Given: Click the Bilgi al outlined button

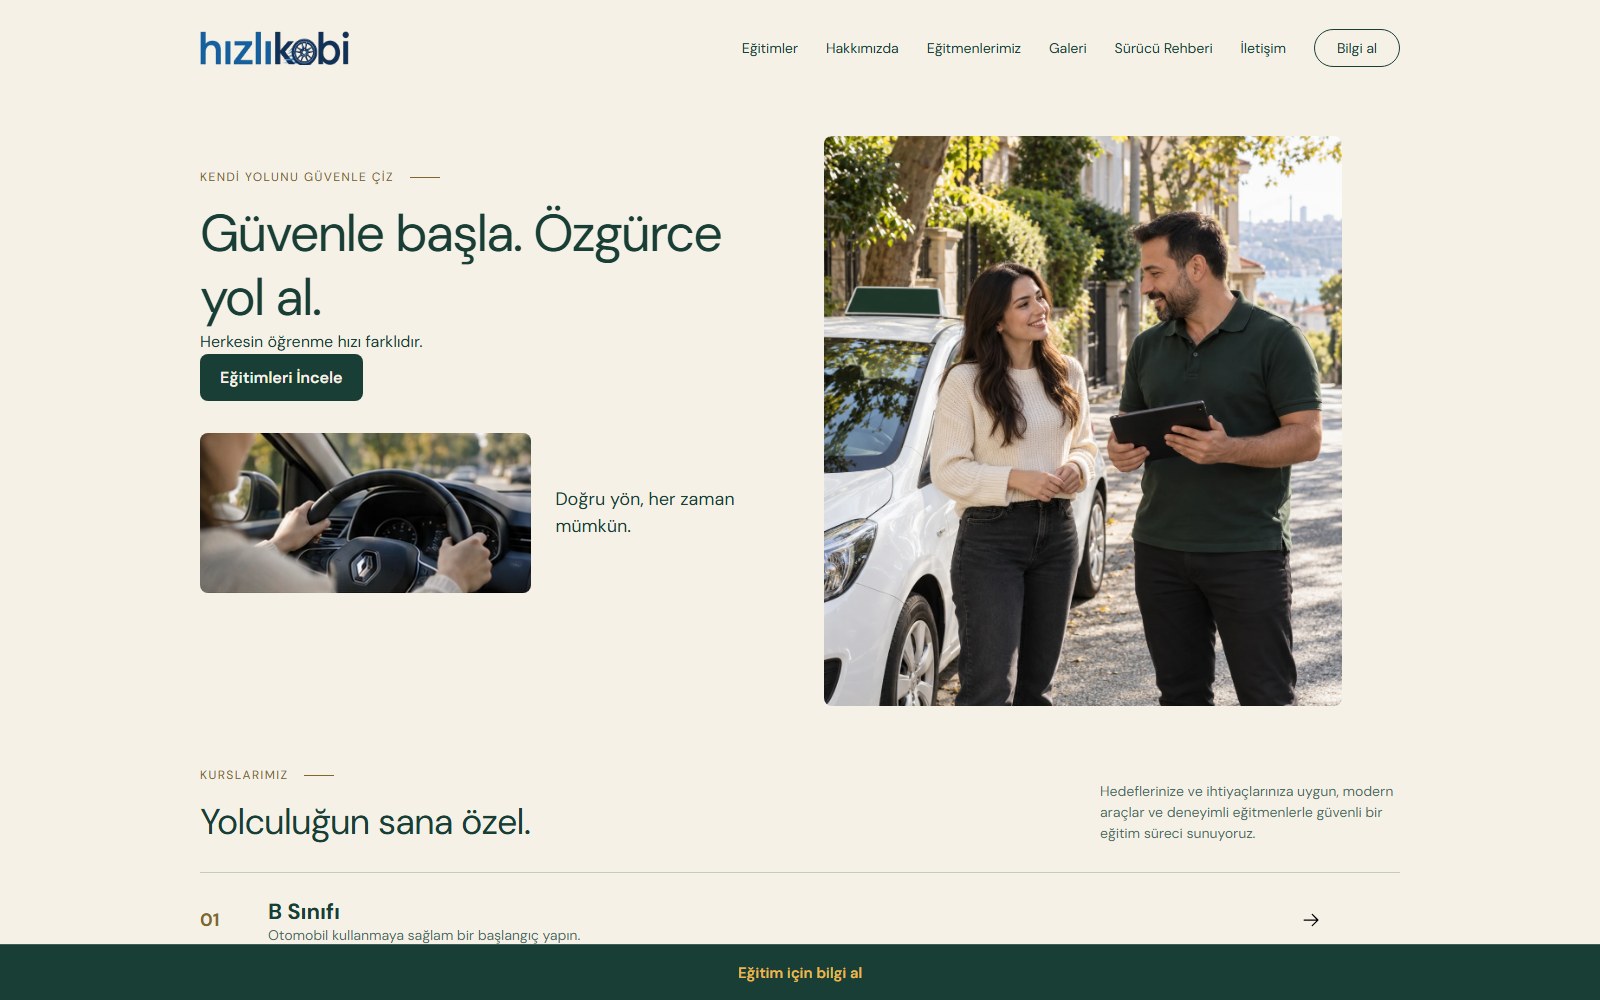Looking at the screenshot, I should coord(1356,48).
